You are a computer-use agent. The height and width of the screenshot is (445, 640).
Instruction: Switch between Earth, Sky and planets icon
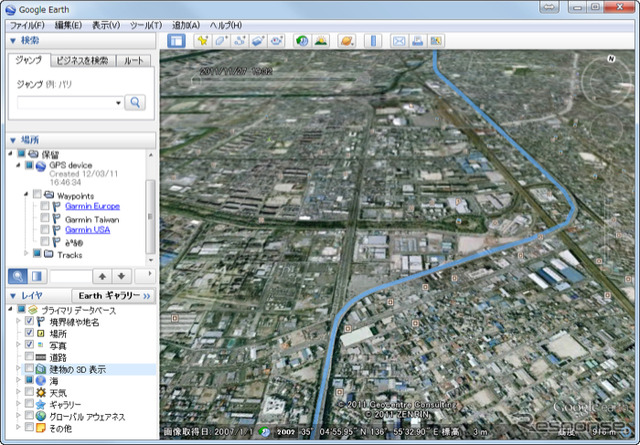(x=347, y=41)
